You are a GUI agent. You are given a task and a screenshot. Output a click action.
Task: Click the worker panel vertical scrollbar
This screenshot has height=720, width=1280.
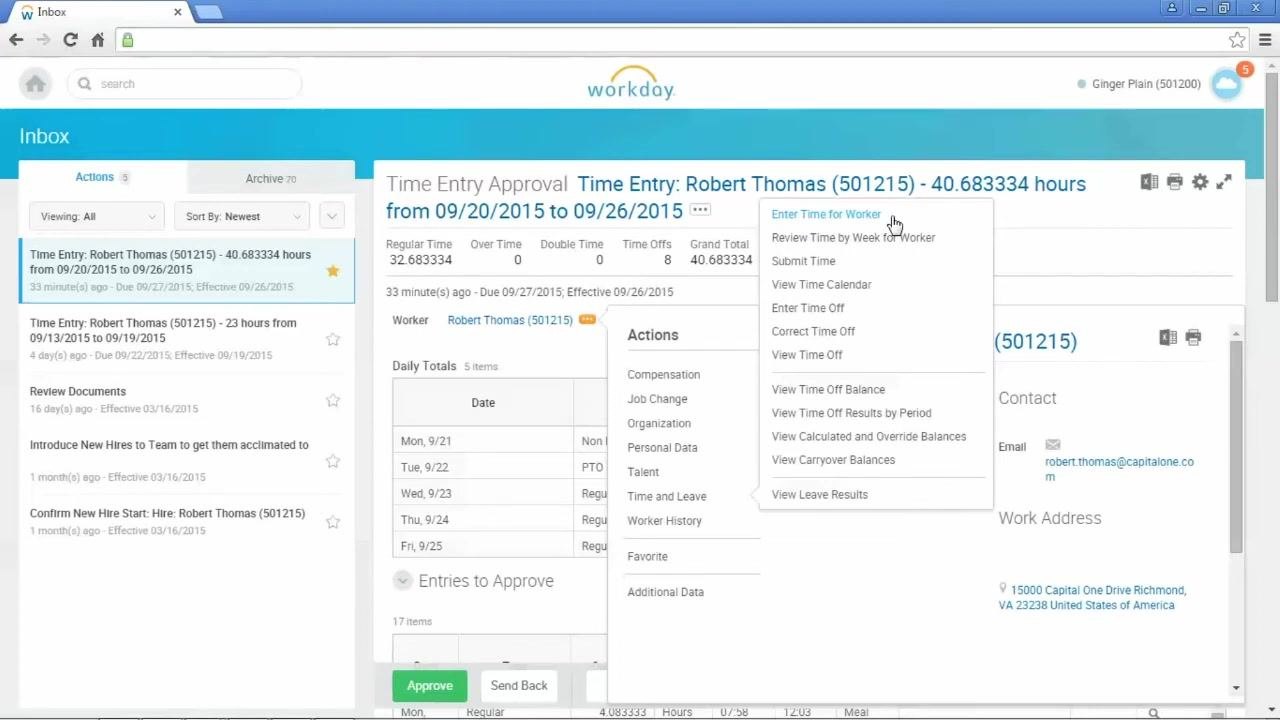tap(1236, 447)
